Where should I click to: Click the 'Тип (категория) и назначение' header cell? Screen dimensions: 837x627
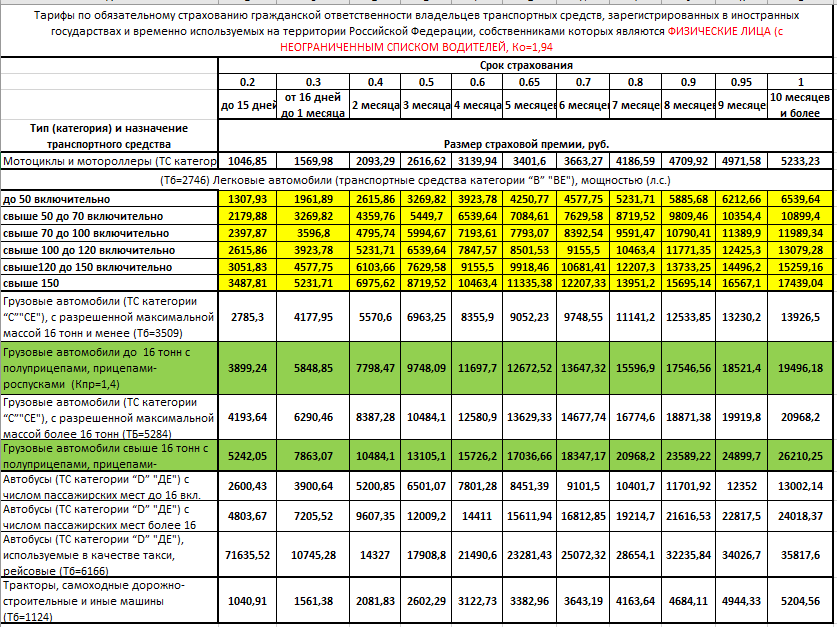click(x=109, y=135)
